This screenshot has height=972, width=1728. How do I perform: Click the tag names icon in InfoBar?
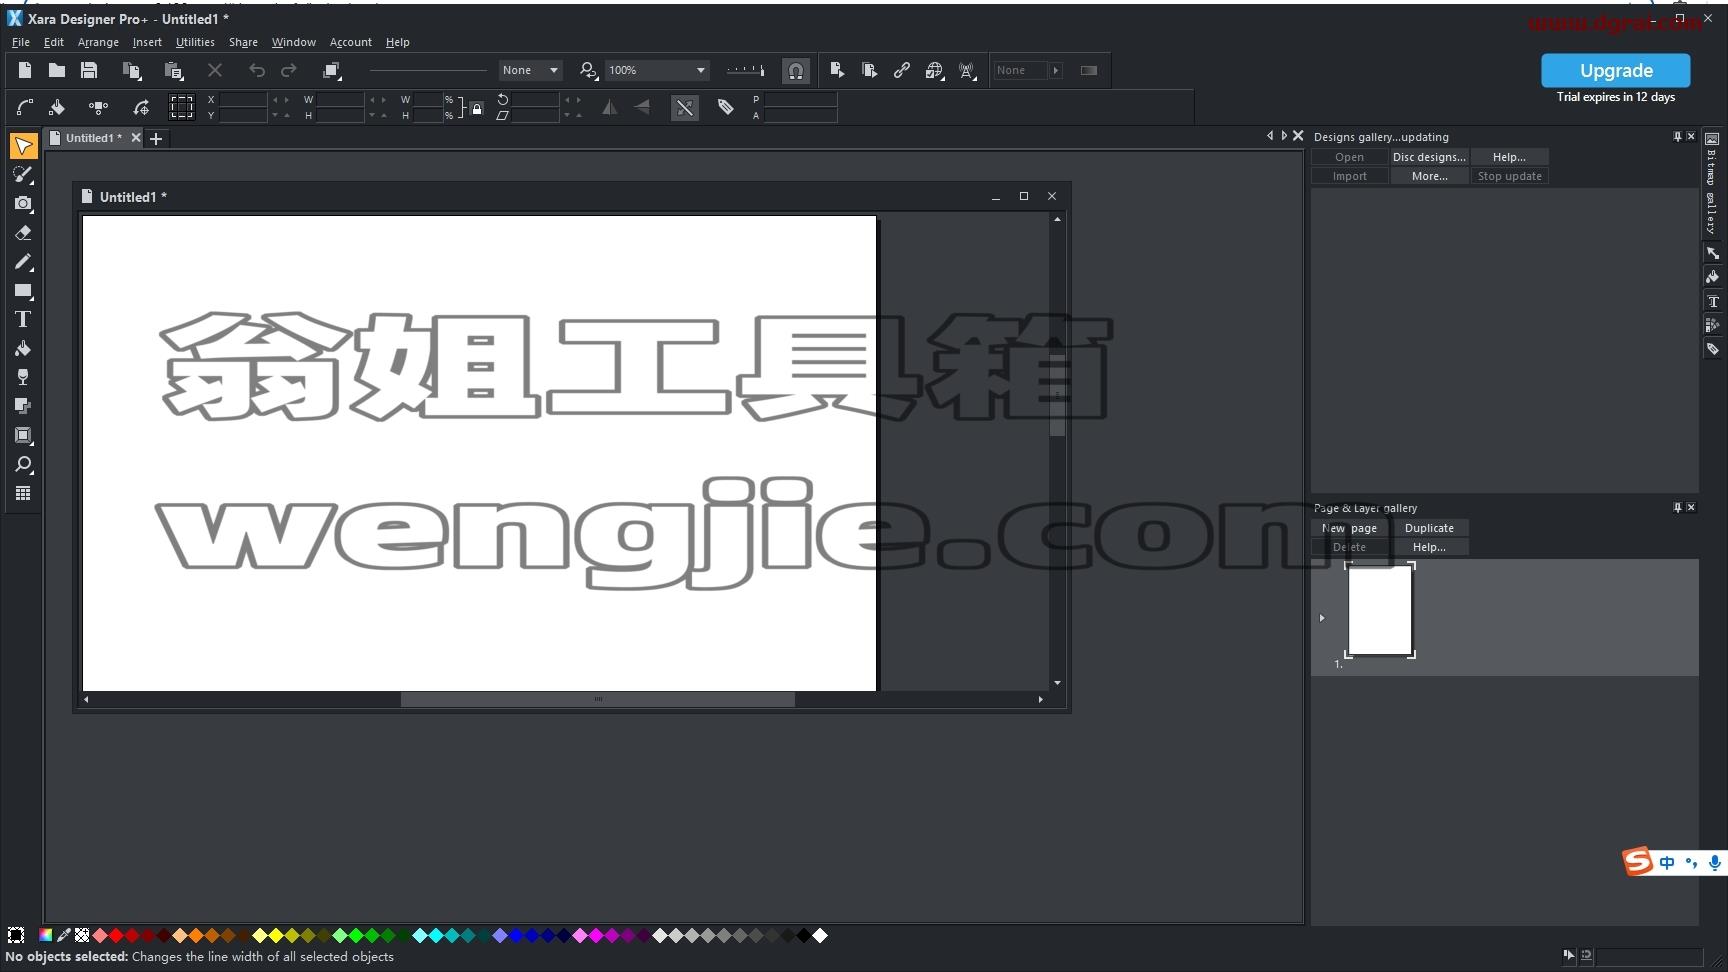coord(726,107)
